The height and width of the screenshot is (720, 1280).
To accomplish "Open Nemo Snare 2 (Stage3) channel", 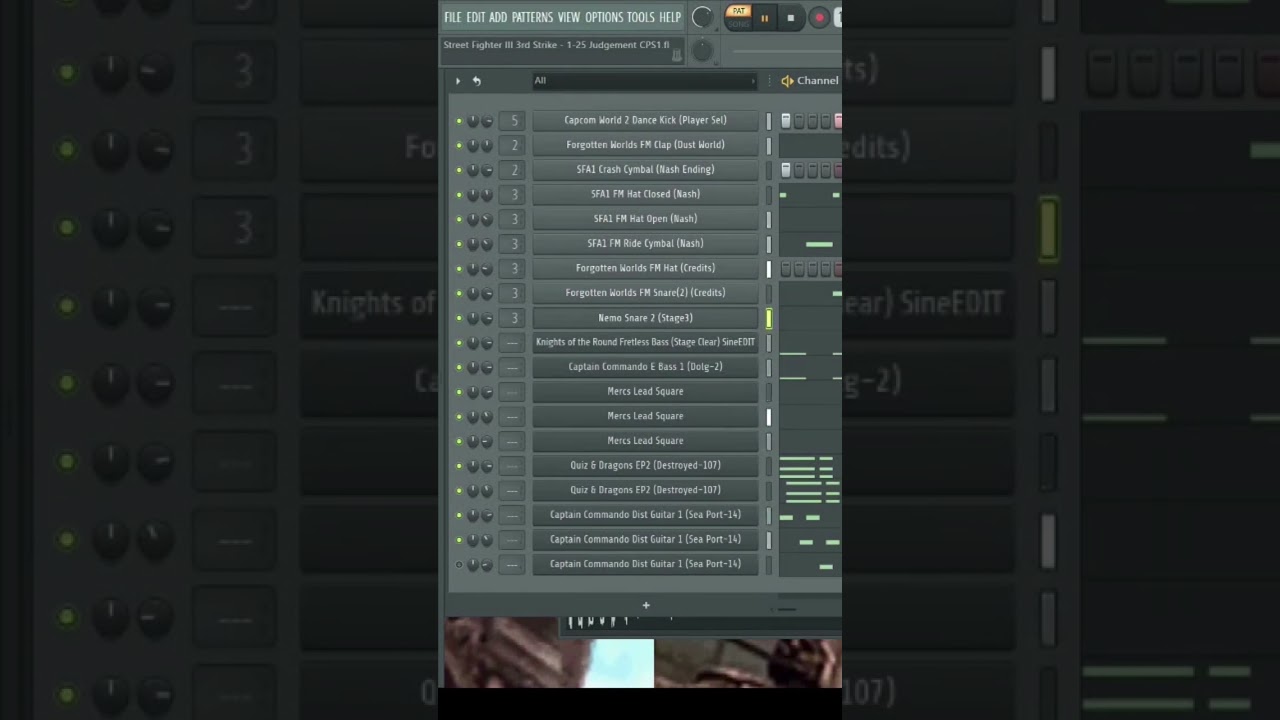I will 645,318.
